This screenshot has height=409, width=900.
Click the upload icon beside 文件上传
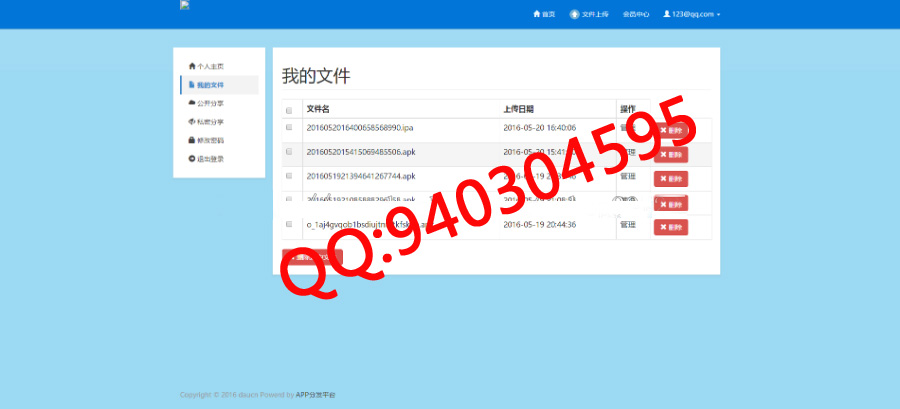coord(574,15)
